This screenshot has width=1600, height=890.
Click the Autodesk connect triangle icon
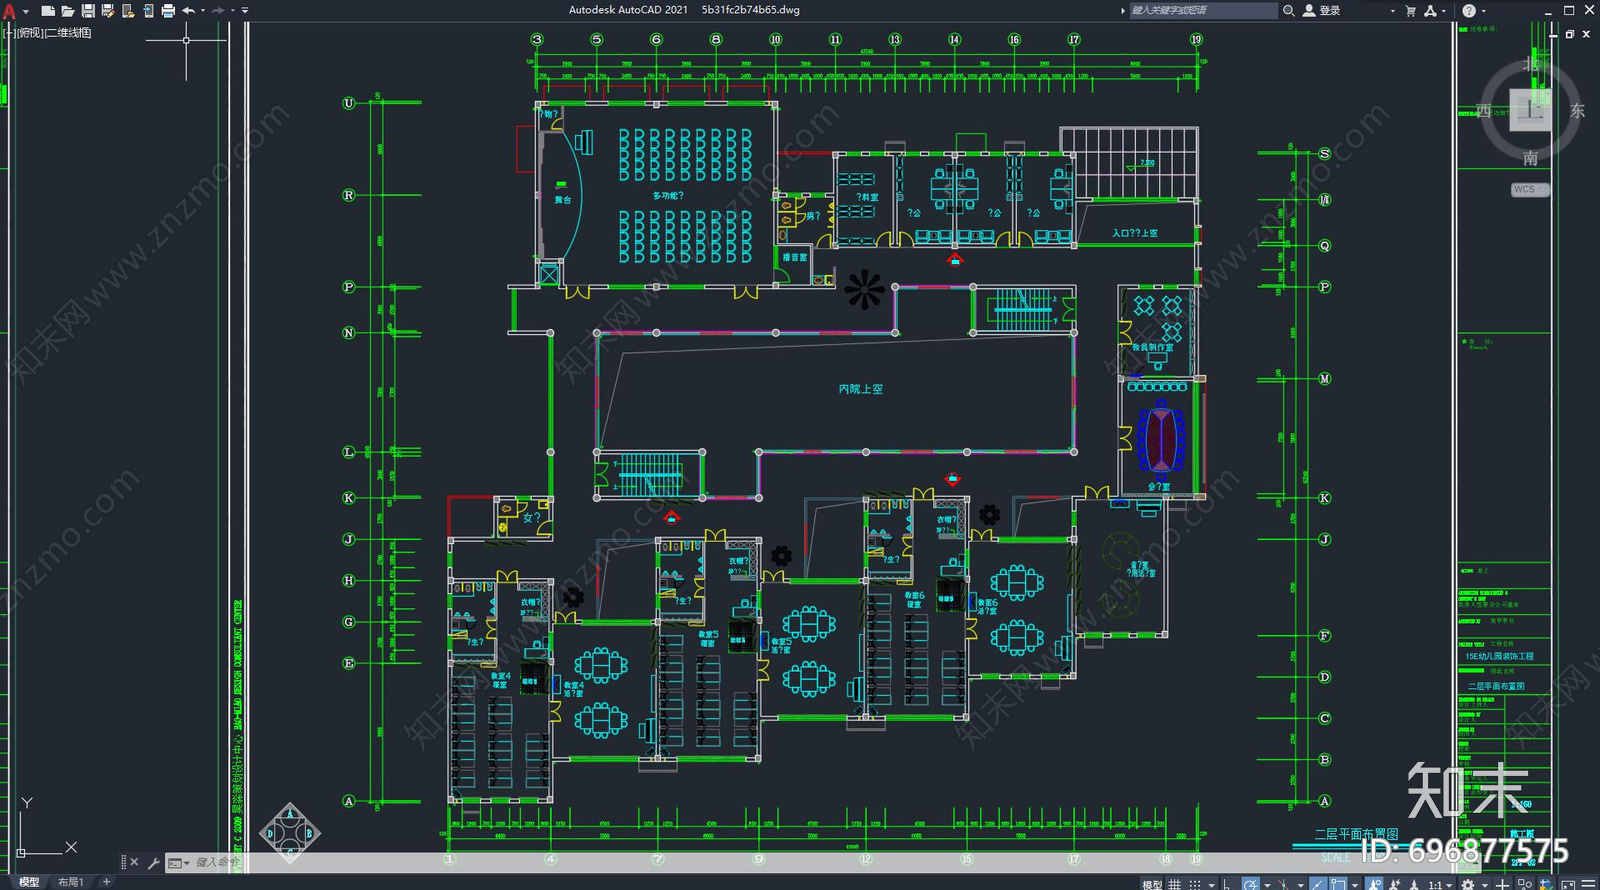point(1430,10)
